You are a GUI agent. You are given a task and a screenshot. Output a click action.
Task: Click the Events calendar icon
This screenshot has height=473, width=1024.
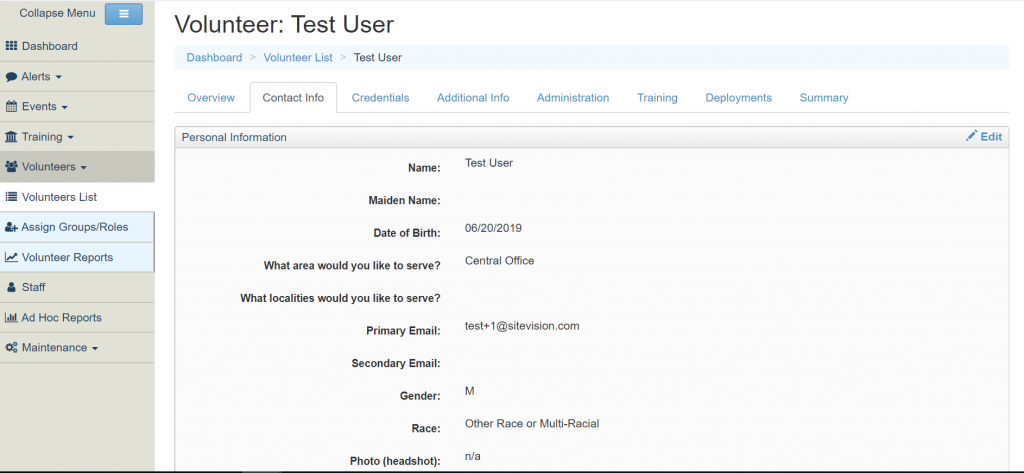pyautogui.click(x=12, y=107)
